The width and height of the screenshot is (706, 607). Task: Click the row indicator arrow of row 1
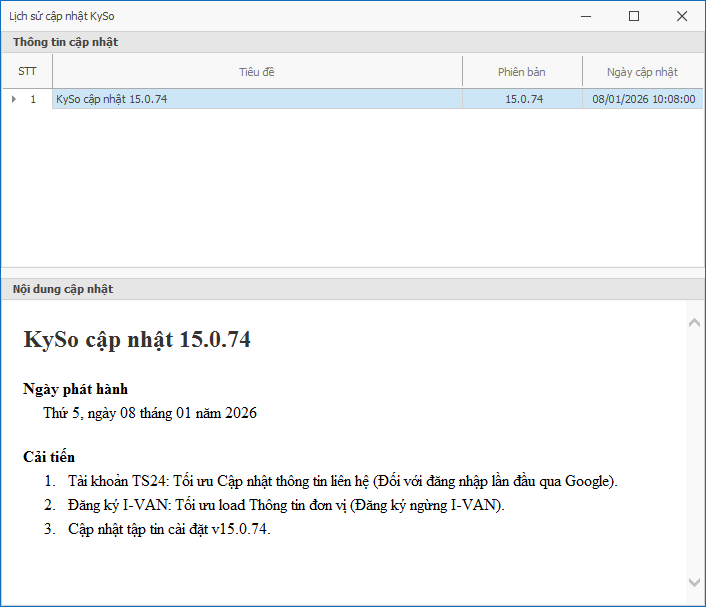pos(14,99)
